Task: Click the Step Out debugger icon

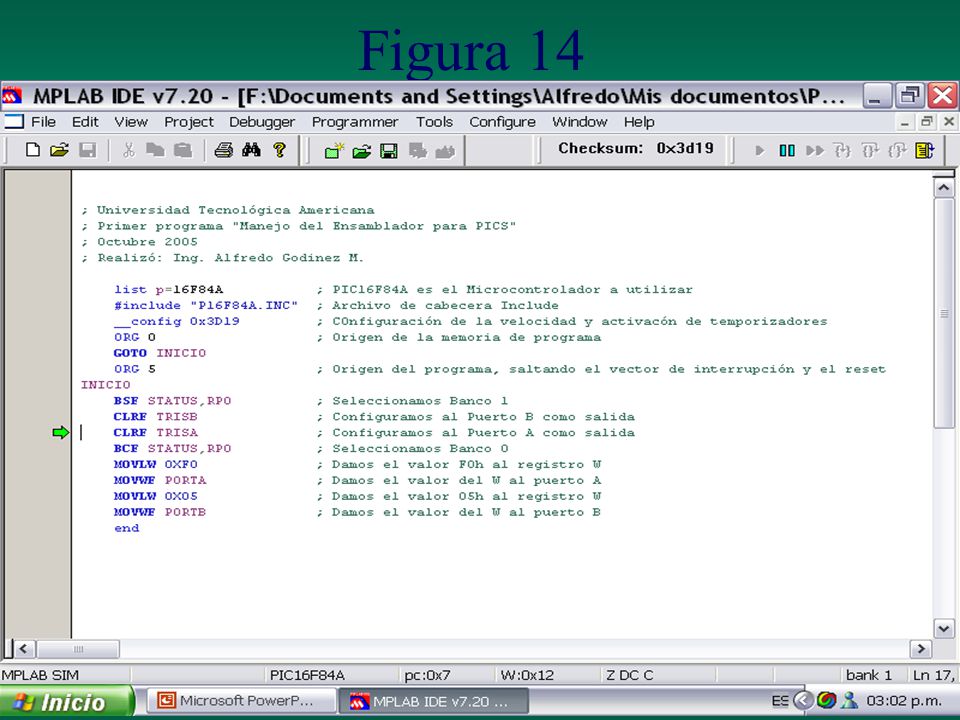Action: [897, 150]
